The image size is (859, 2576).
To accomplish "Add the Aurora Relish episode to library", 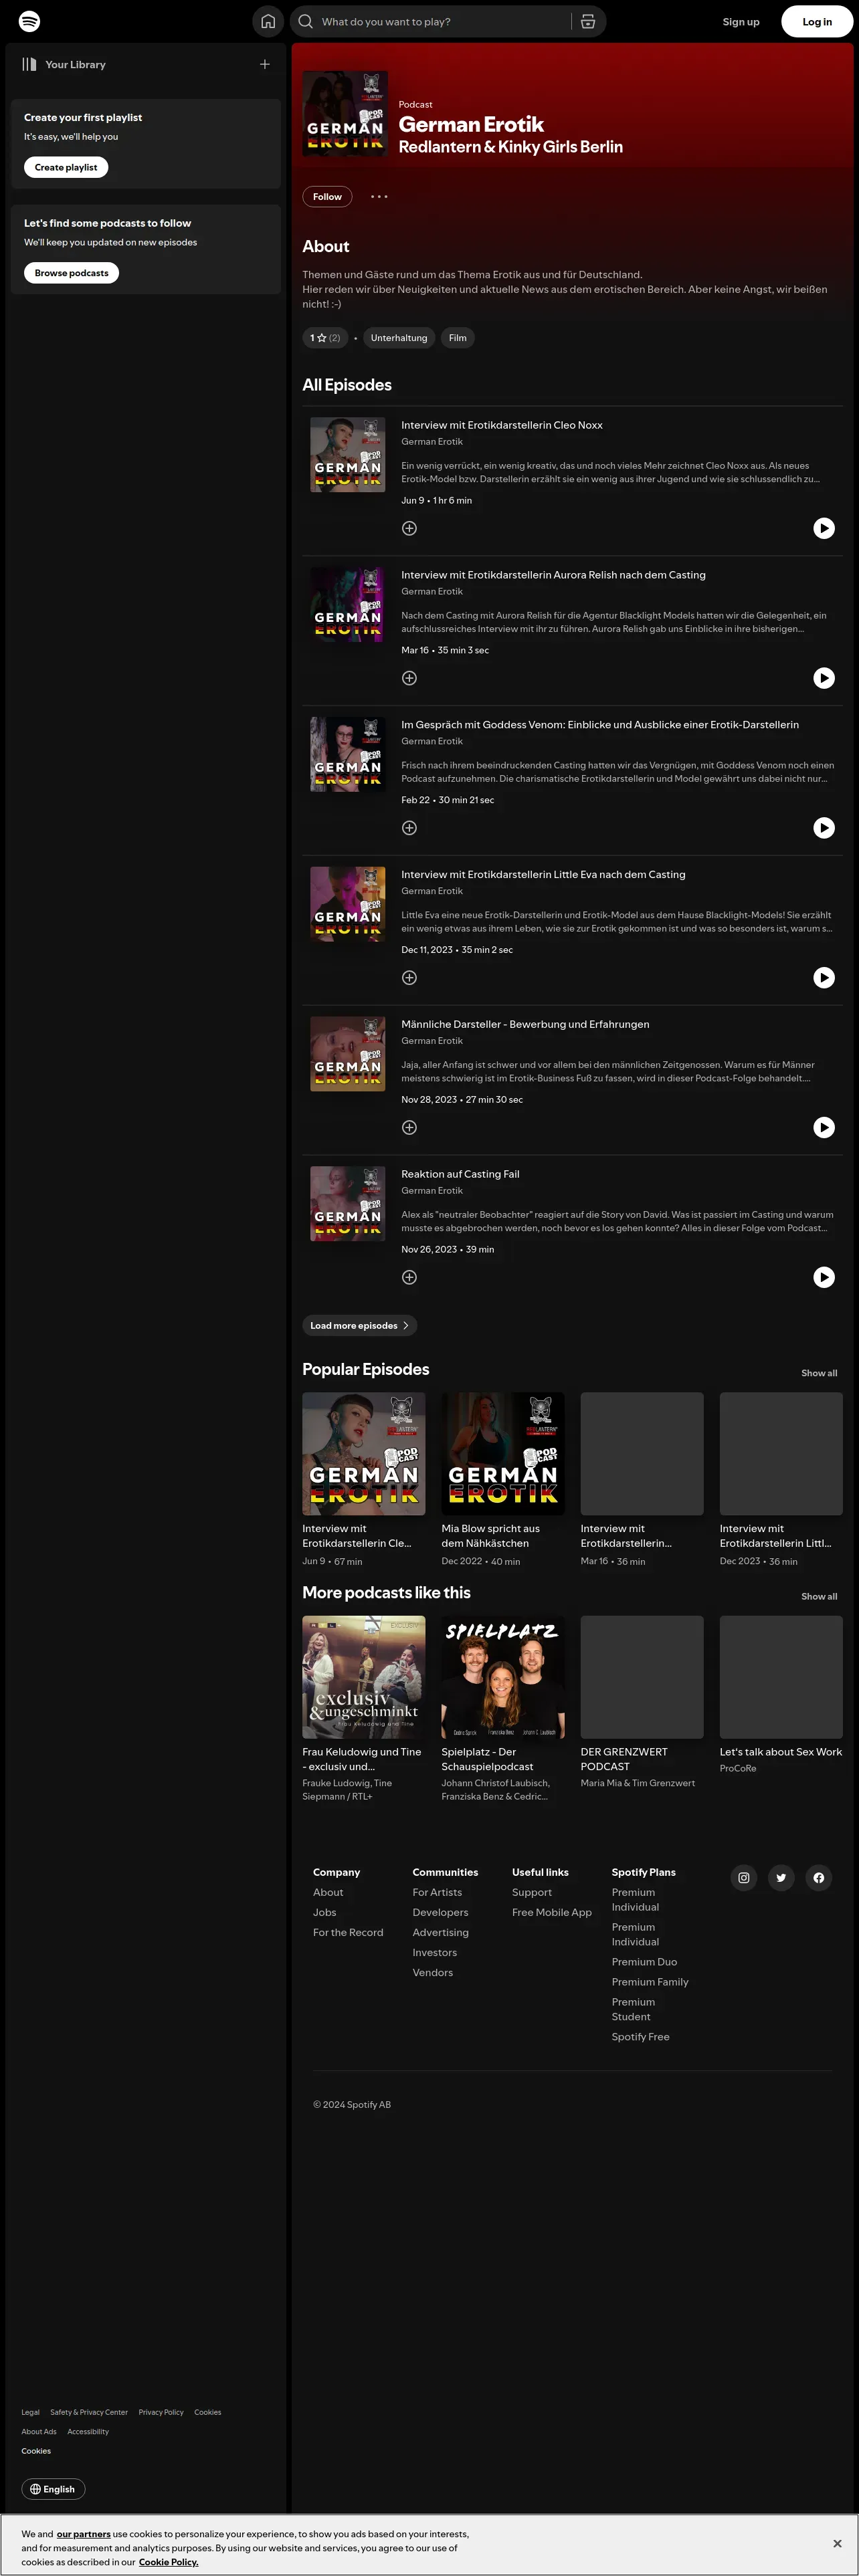I will coord(409,678).
